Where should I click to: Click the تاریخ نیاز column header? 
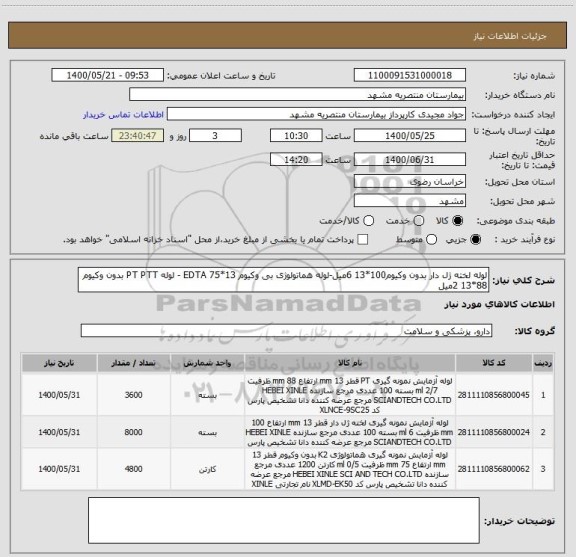click(59, 363)
